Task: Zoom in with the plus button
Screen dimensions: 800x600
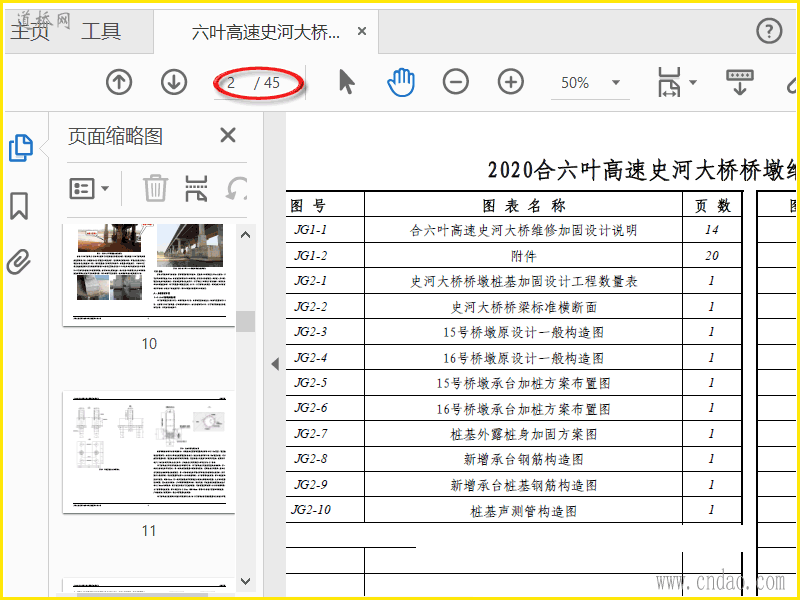Action: click(x=511, y=82)
